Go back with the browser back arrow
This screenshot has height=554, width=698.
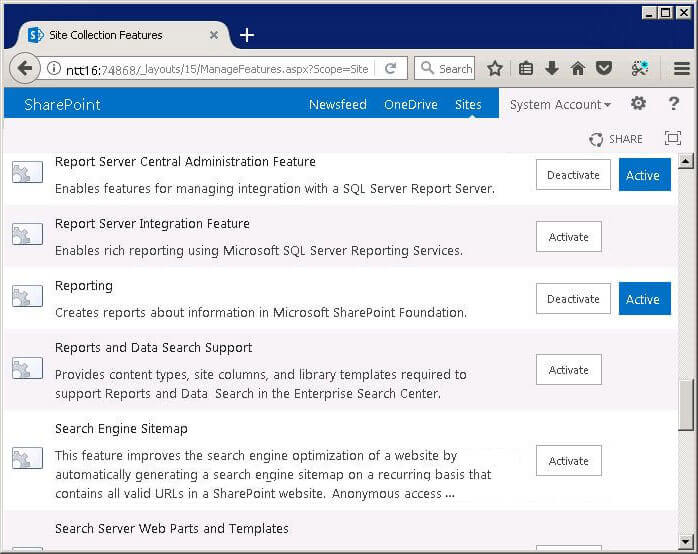tap(25, 69)
